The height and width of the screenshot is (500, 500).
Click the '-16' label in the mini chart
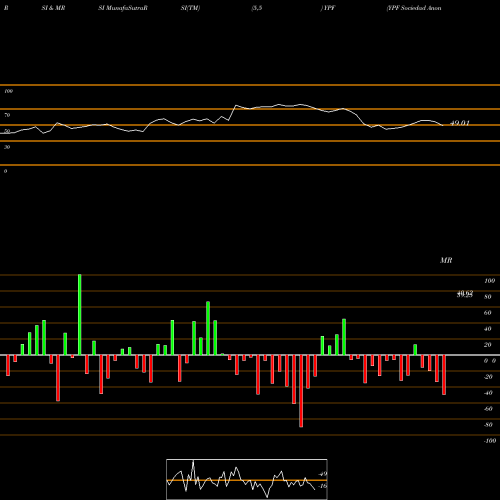[322, 486]
